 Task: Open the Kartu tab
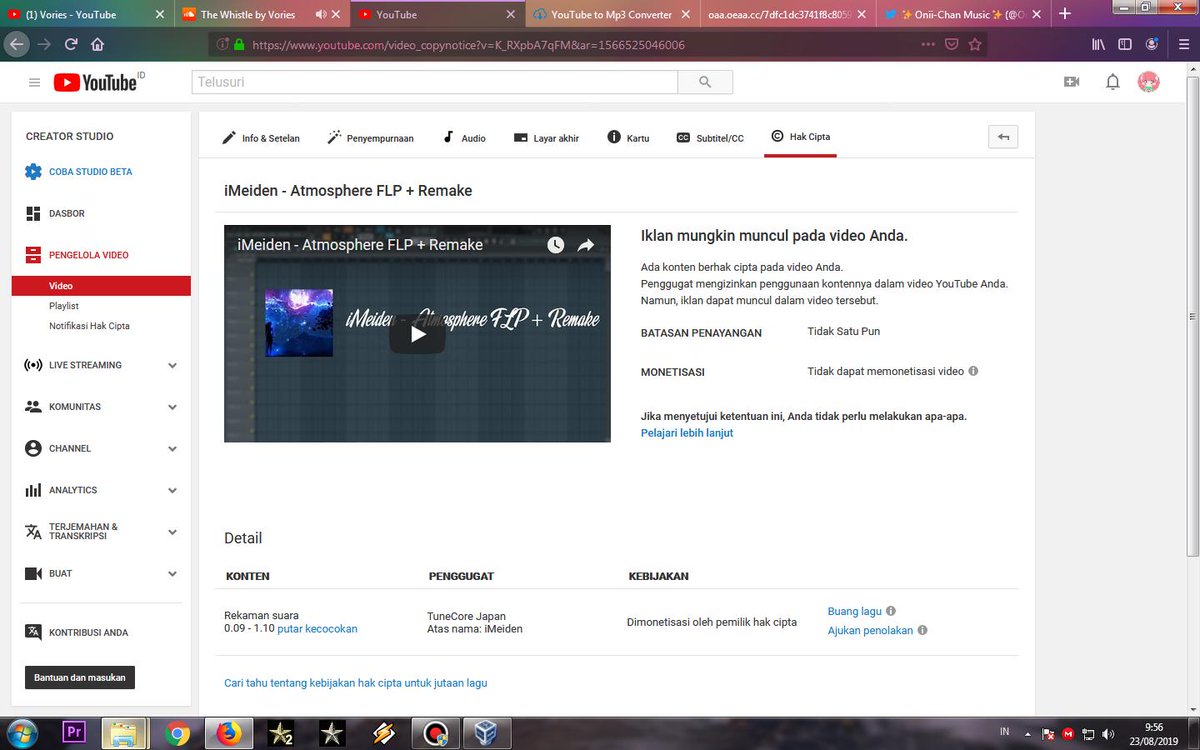(628, 138)
